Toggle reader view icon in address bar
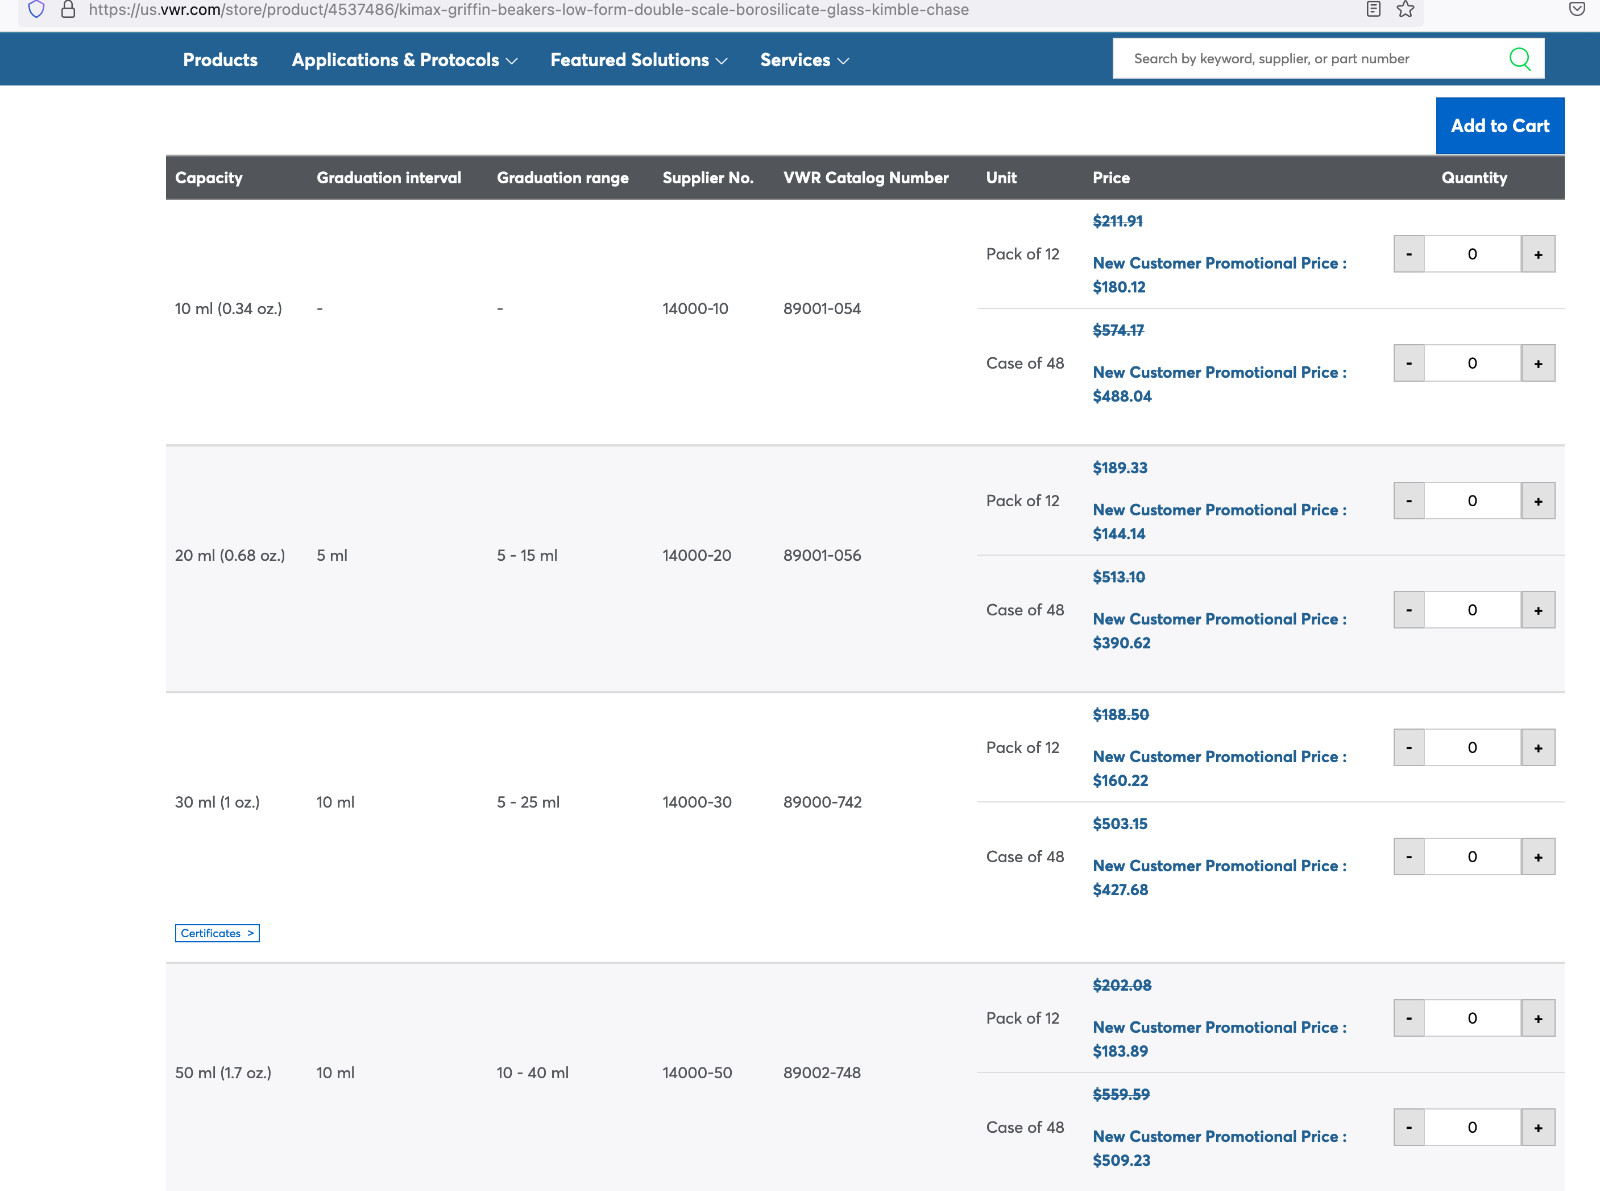The image size is (1600, 1191). click(1374, 10)
